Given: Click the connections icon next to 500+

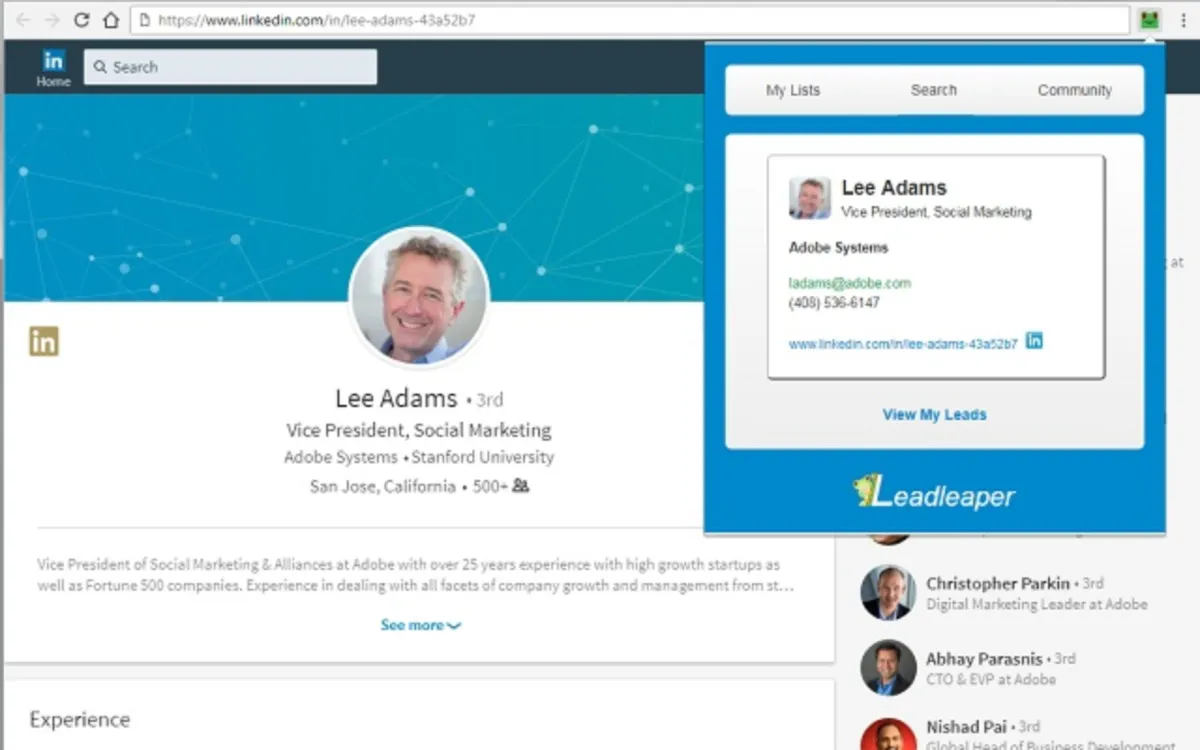Looking at the screenshot, I should click(x=521, y=486).
